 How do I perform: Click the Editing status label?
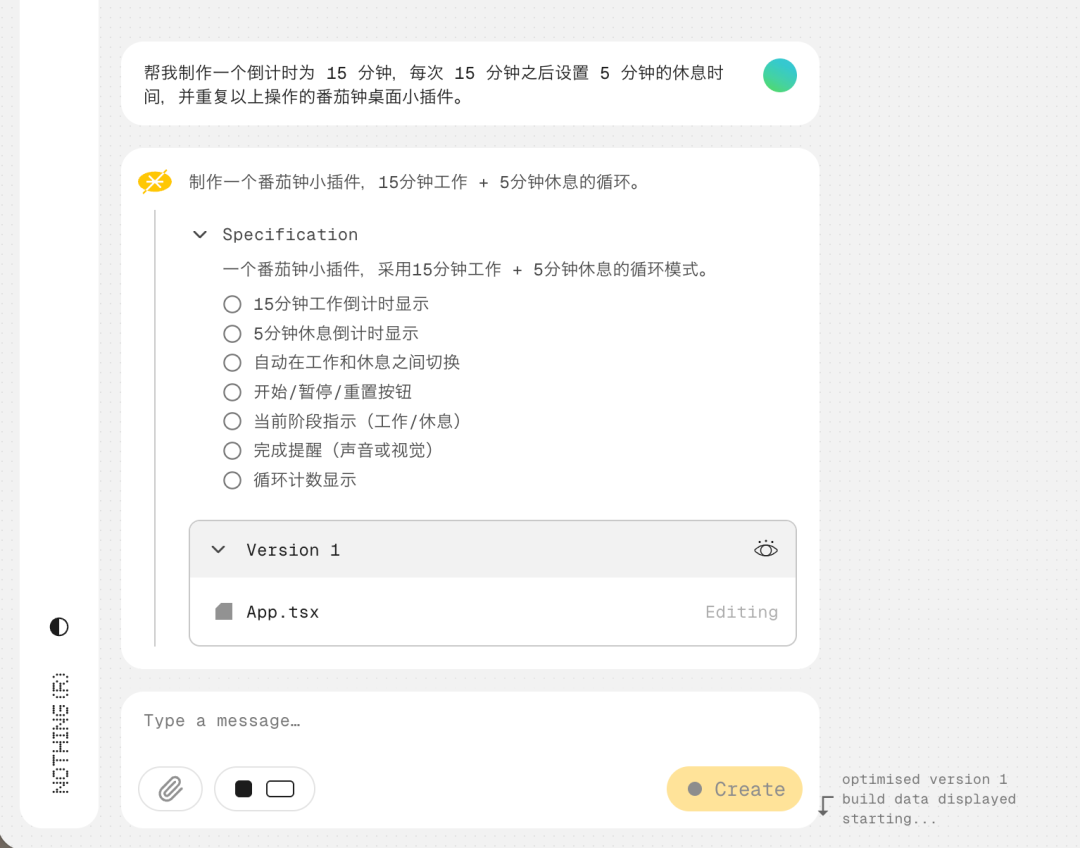[741, 612]
